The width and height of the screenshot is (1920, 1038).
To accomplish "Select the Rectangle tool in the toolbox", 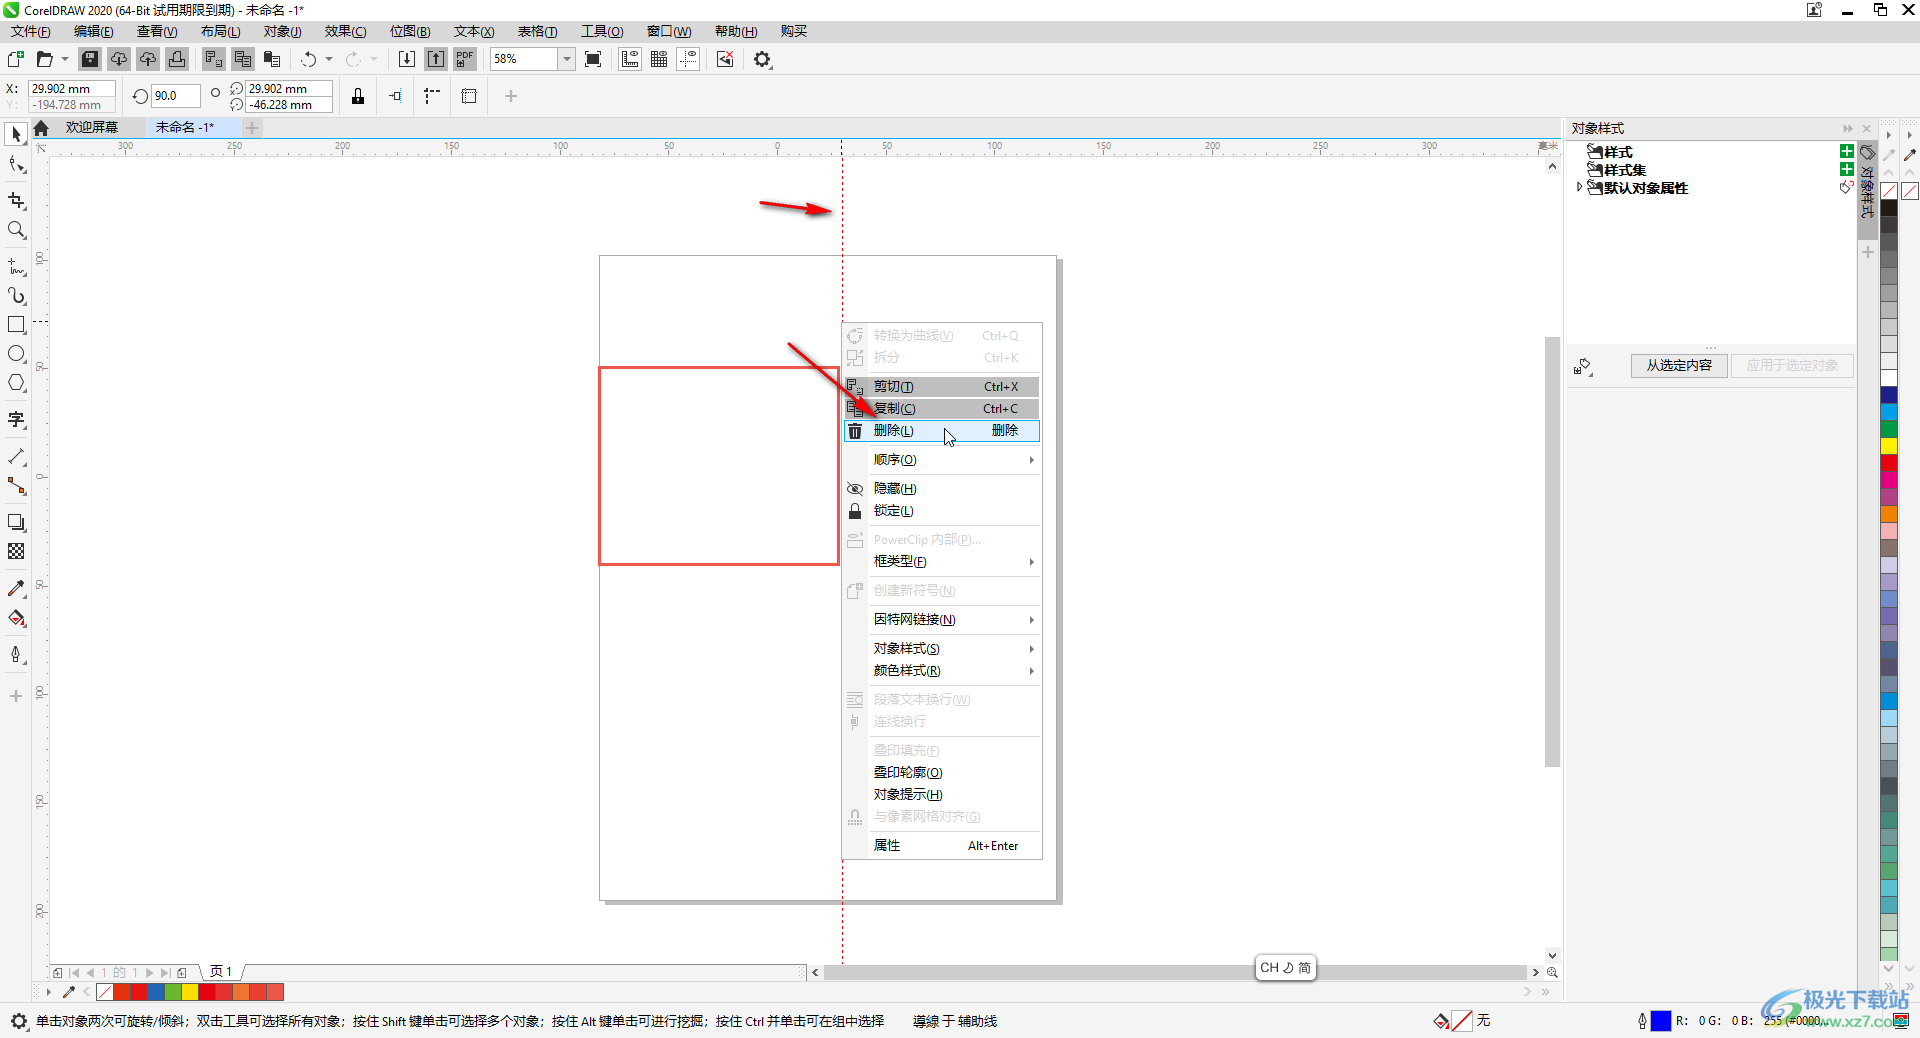I will [x=16, y=325].
